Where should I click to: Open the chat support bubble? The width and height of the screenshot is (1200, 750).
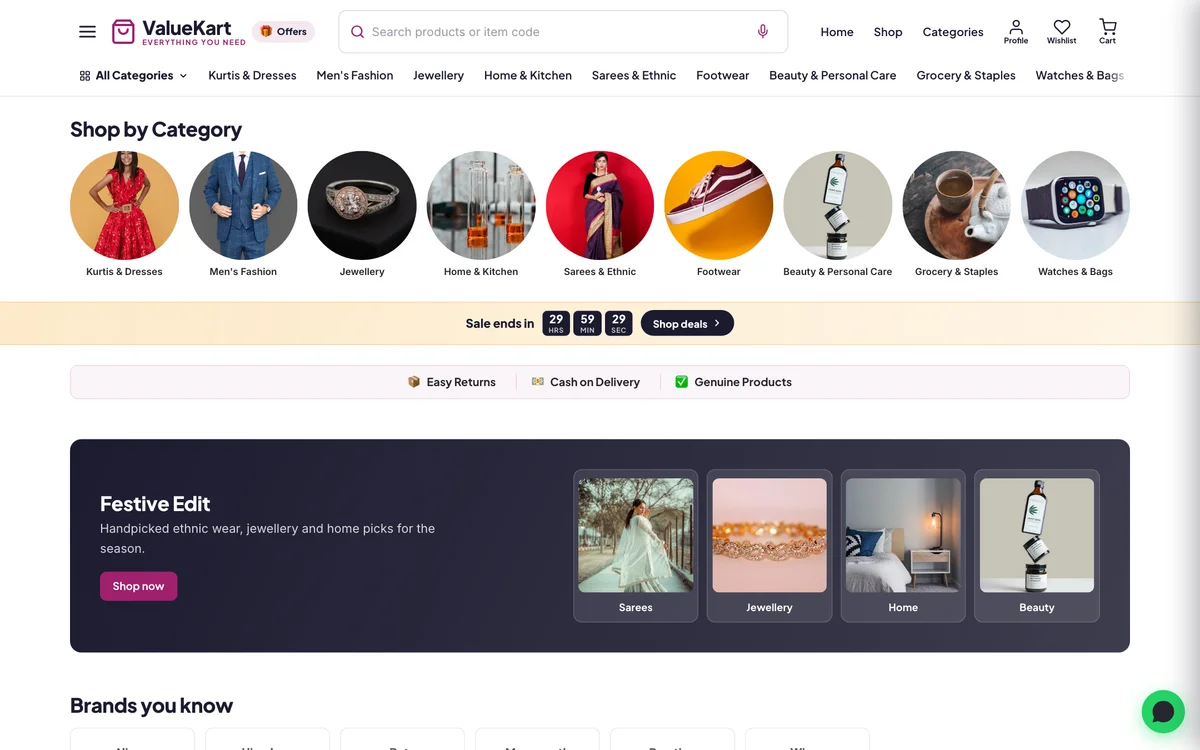pyautogui.click(x=1163, y=712)
